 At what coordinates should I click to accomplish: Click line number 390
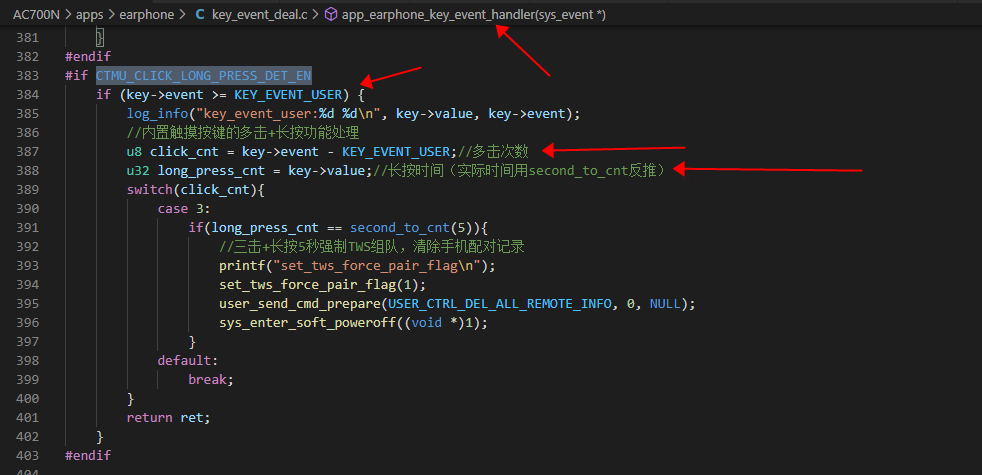click(x=28, y=208)
